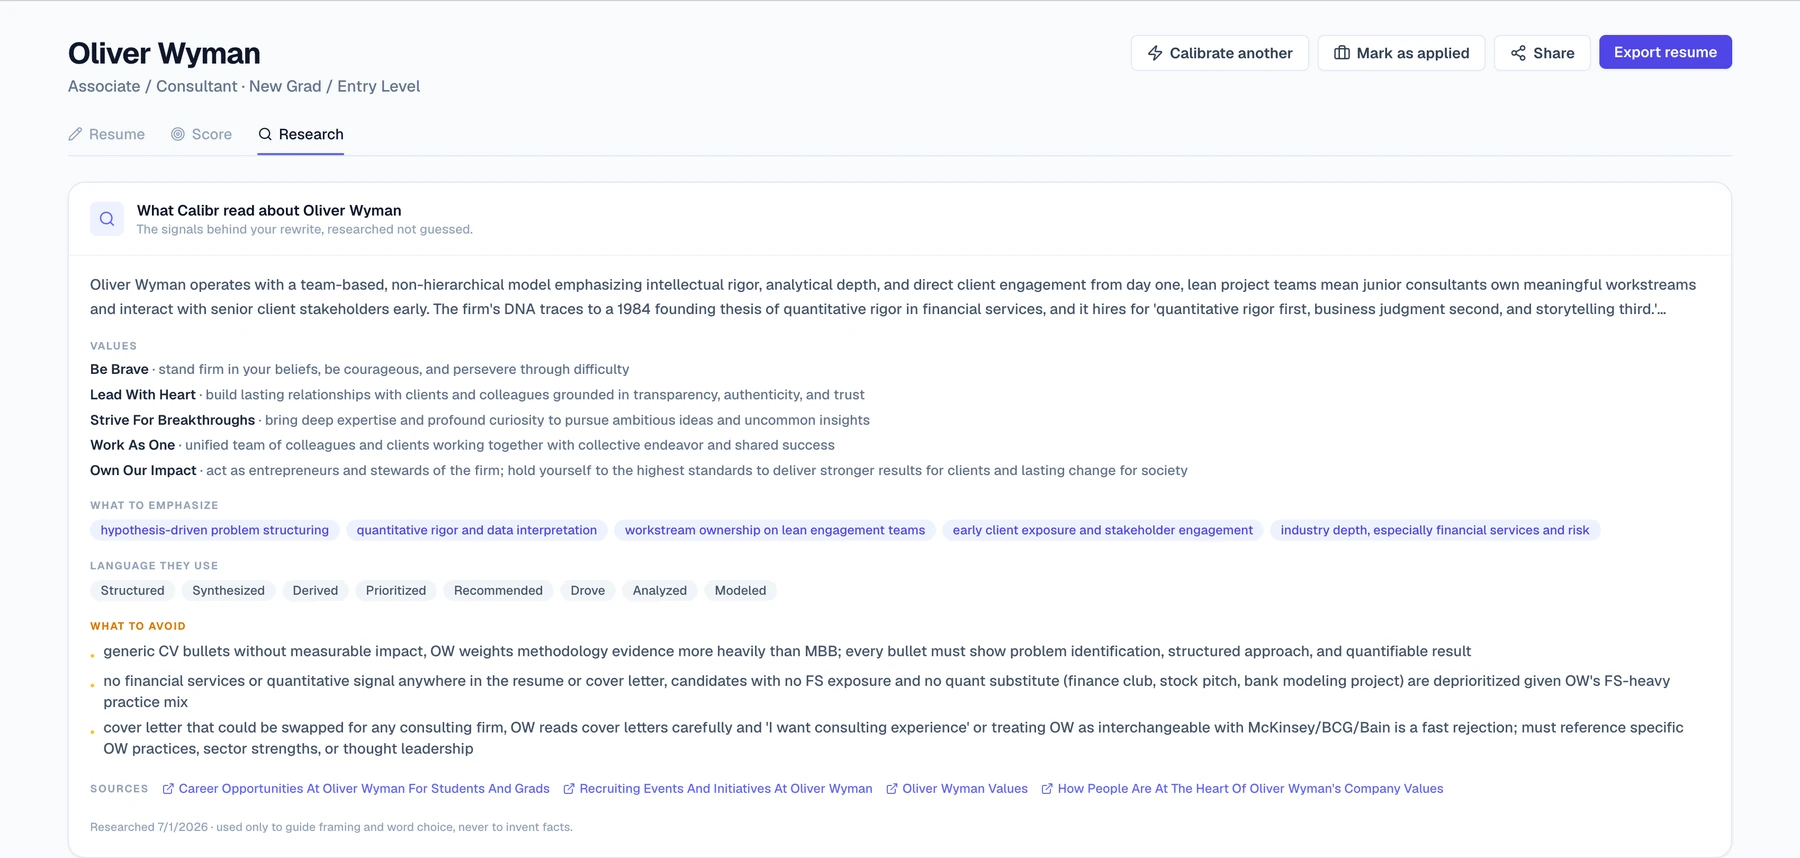Click the target icon on Score tab
Screen dimensions: 1800x858
point(178,134)
